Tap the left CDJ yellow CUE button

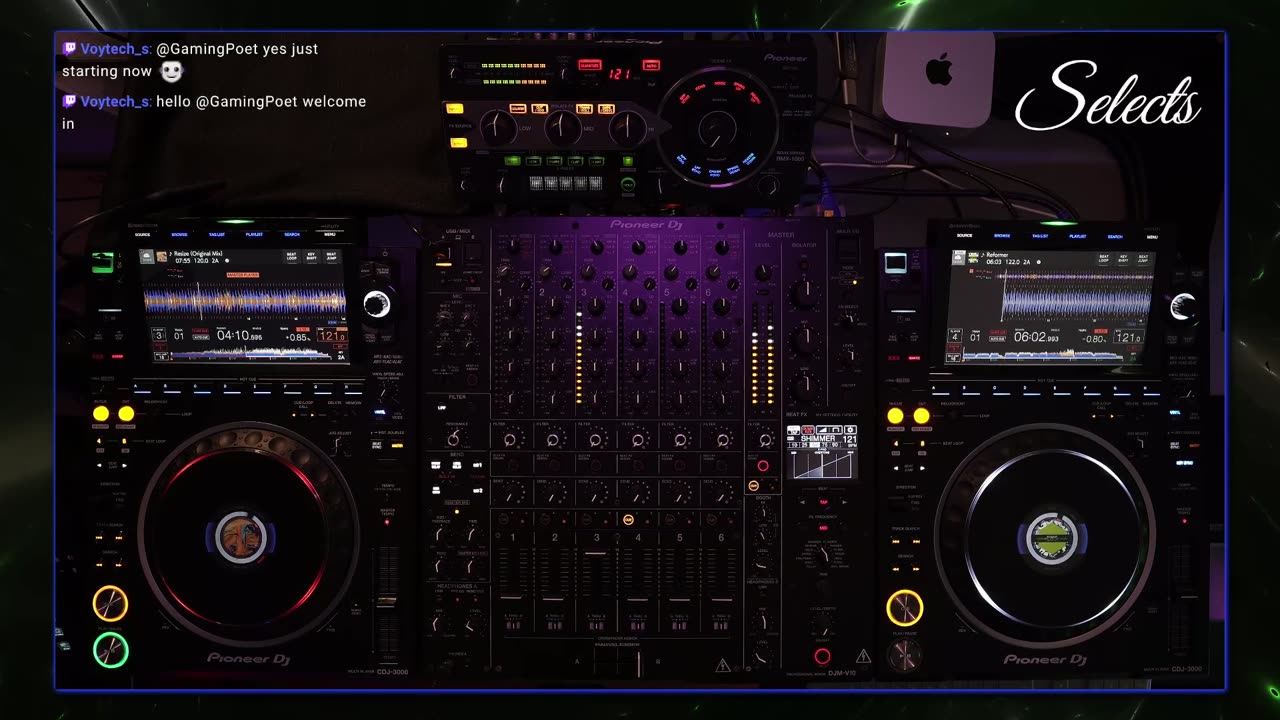pyautogui.click(x=110, y=603)
